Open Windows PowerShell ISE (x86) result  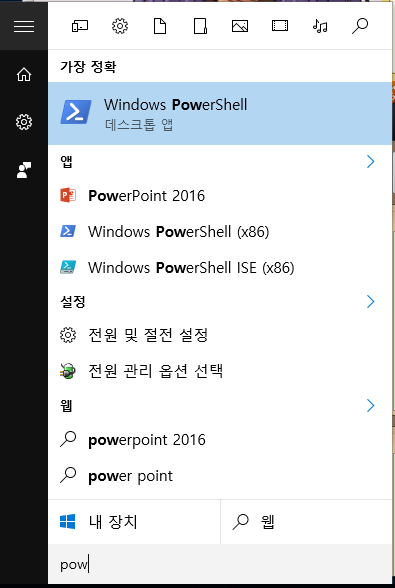pyautogui.click(x=220, y=268)
